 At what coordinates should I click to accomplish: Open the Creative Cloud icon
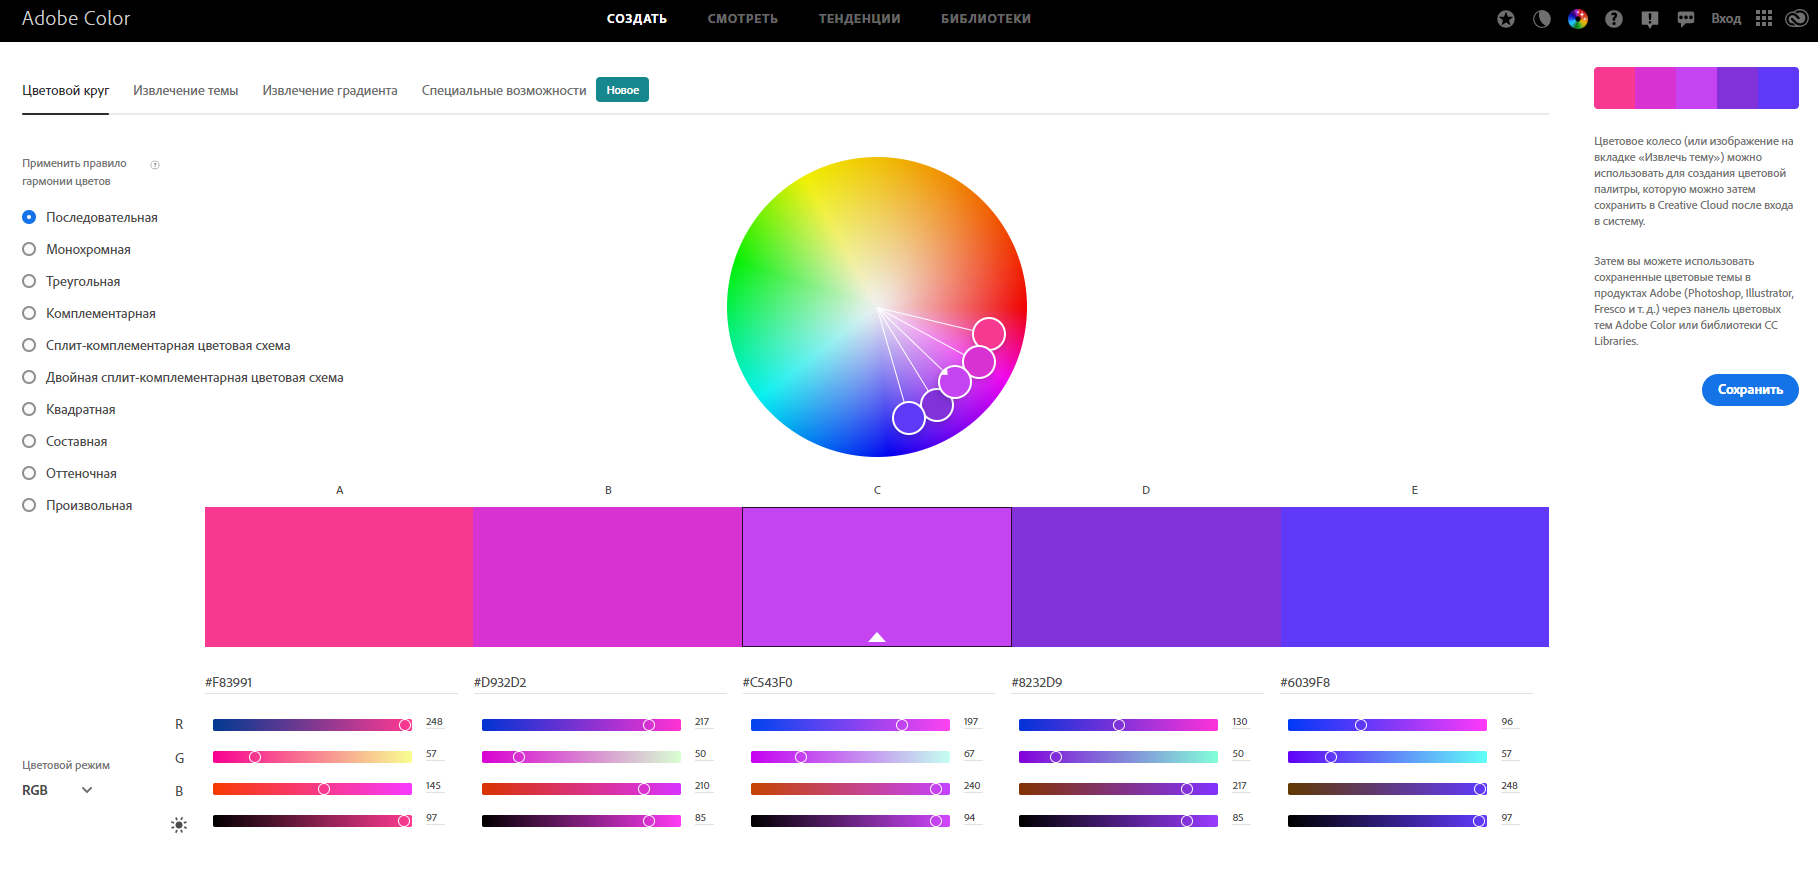tap(1796, 18)
